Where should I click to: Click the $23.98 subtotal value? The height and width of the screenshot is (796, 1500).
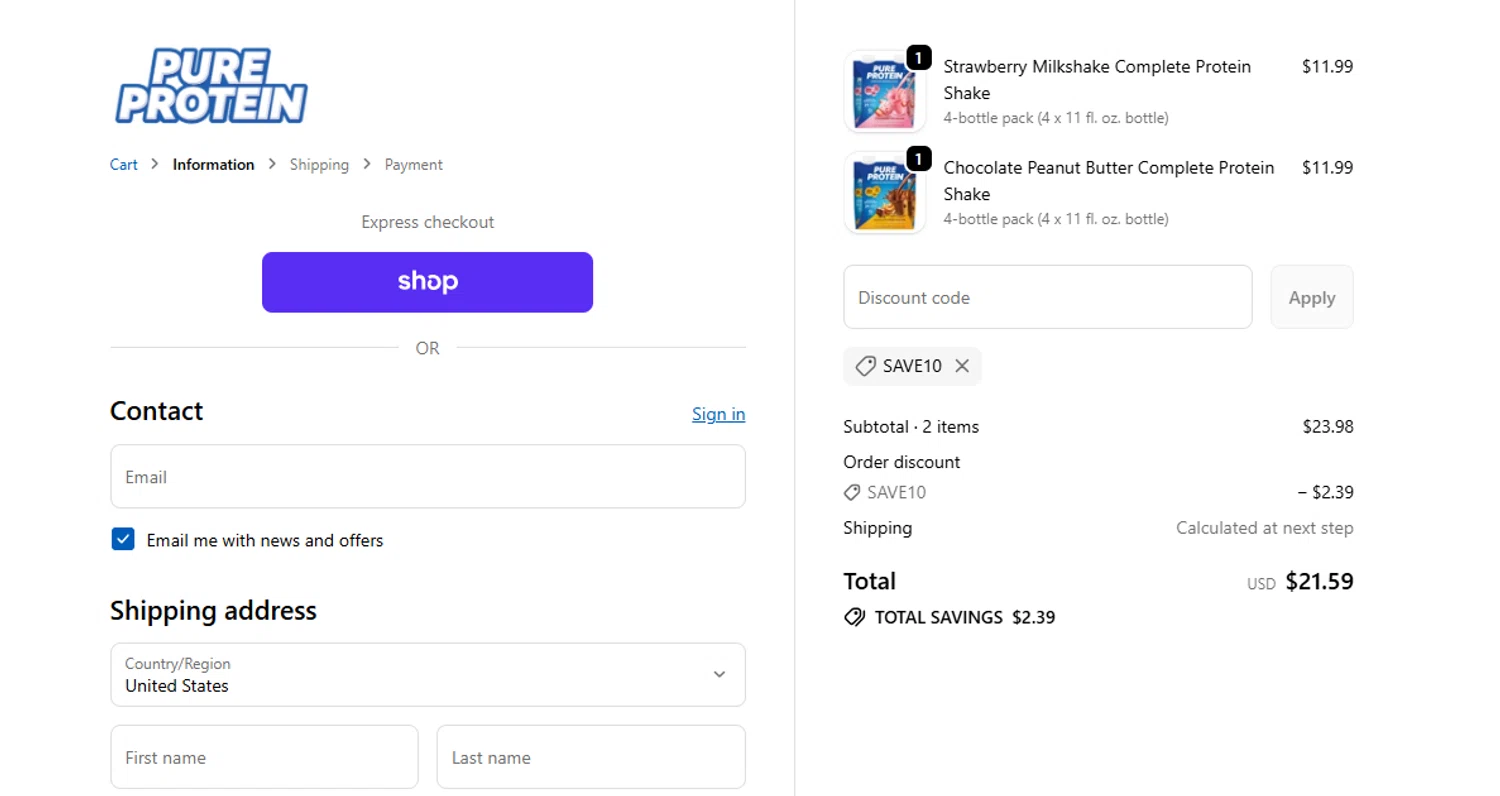coord(1328,426)
